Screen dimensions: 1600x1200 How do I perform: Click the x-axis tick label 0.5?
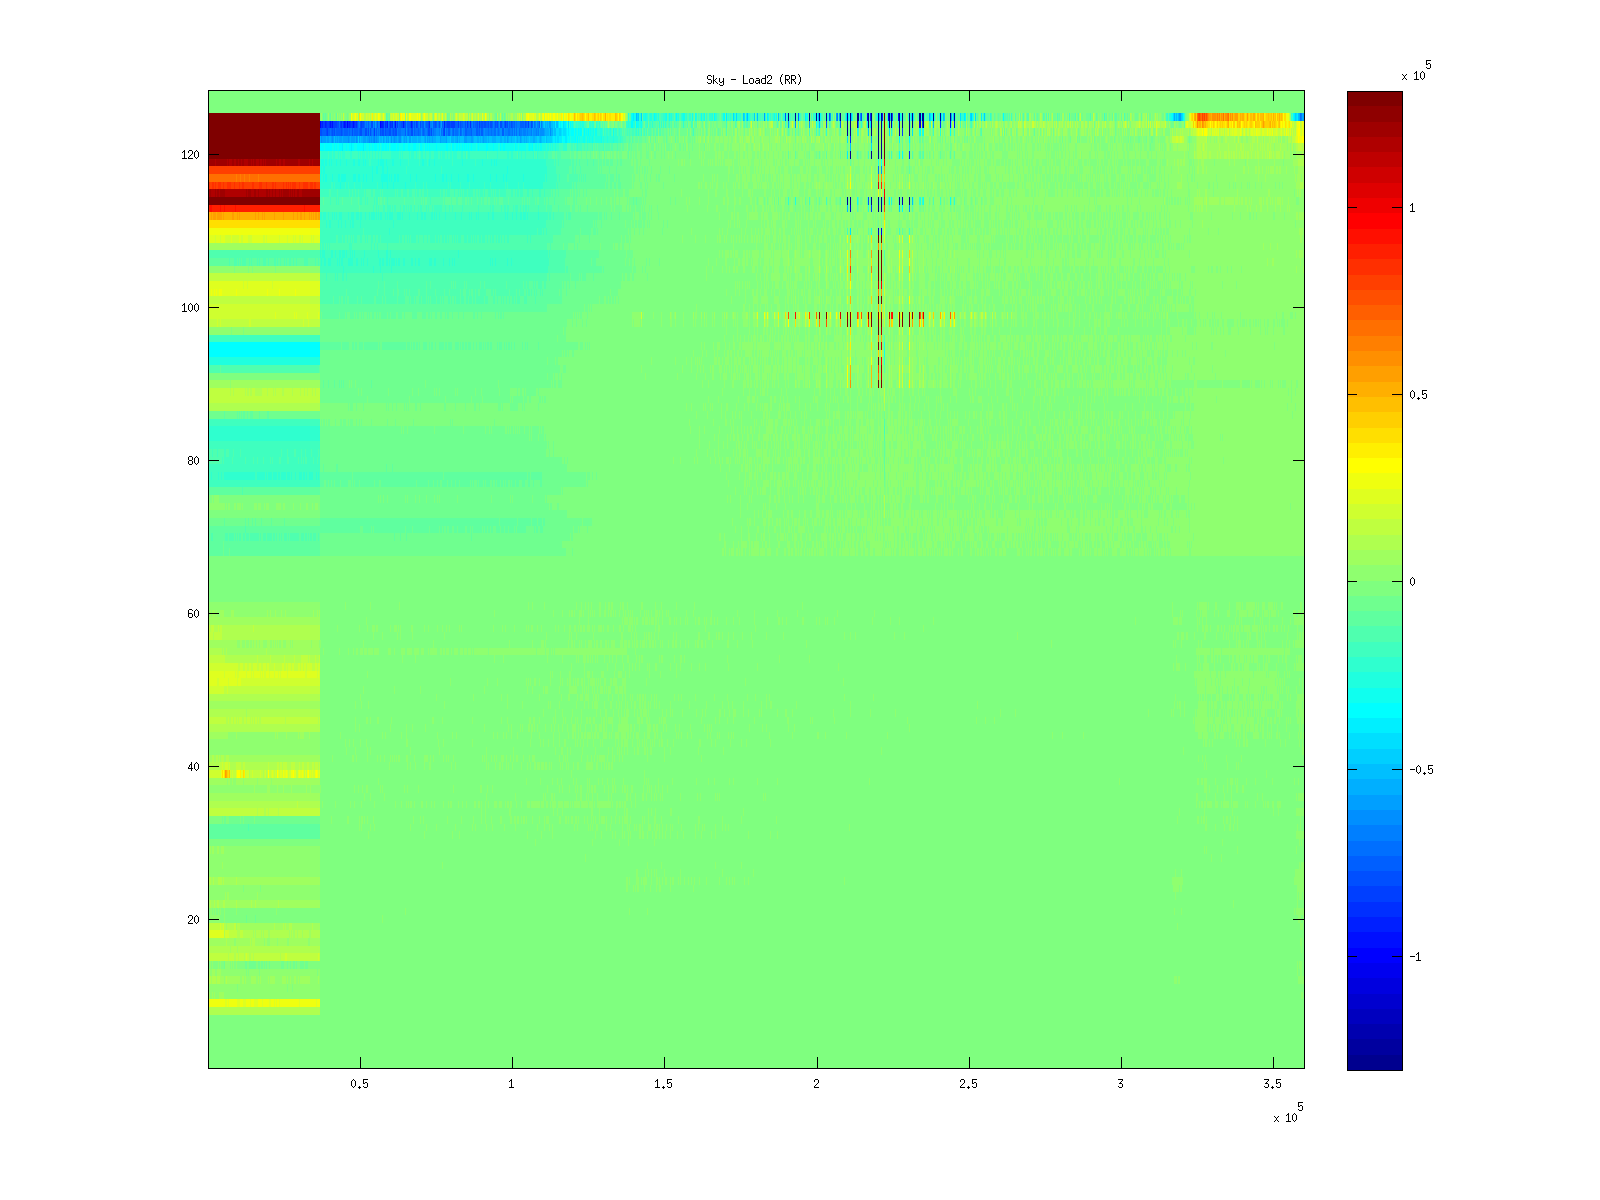click(x=360, y=1084)
